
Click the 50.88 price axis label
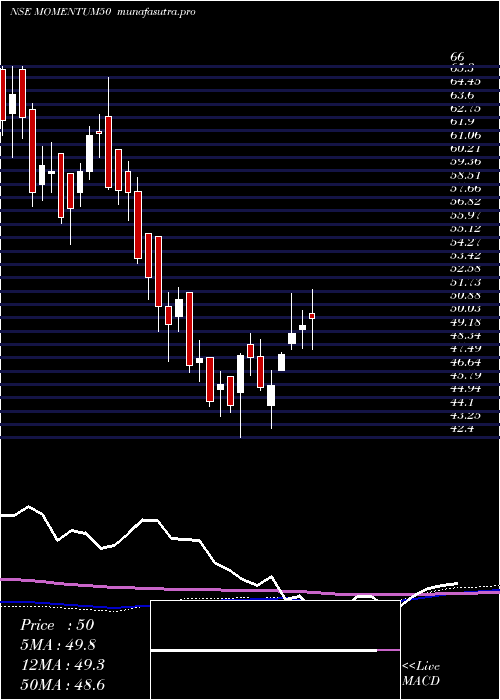(x=465, y=295)
